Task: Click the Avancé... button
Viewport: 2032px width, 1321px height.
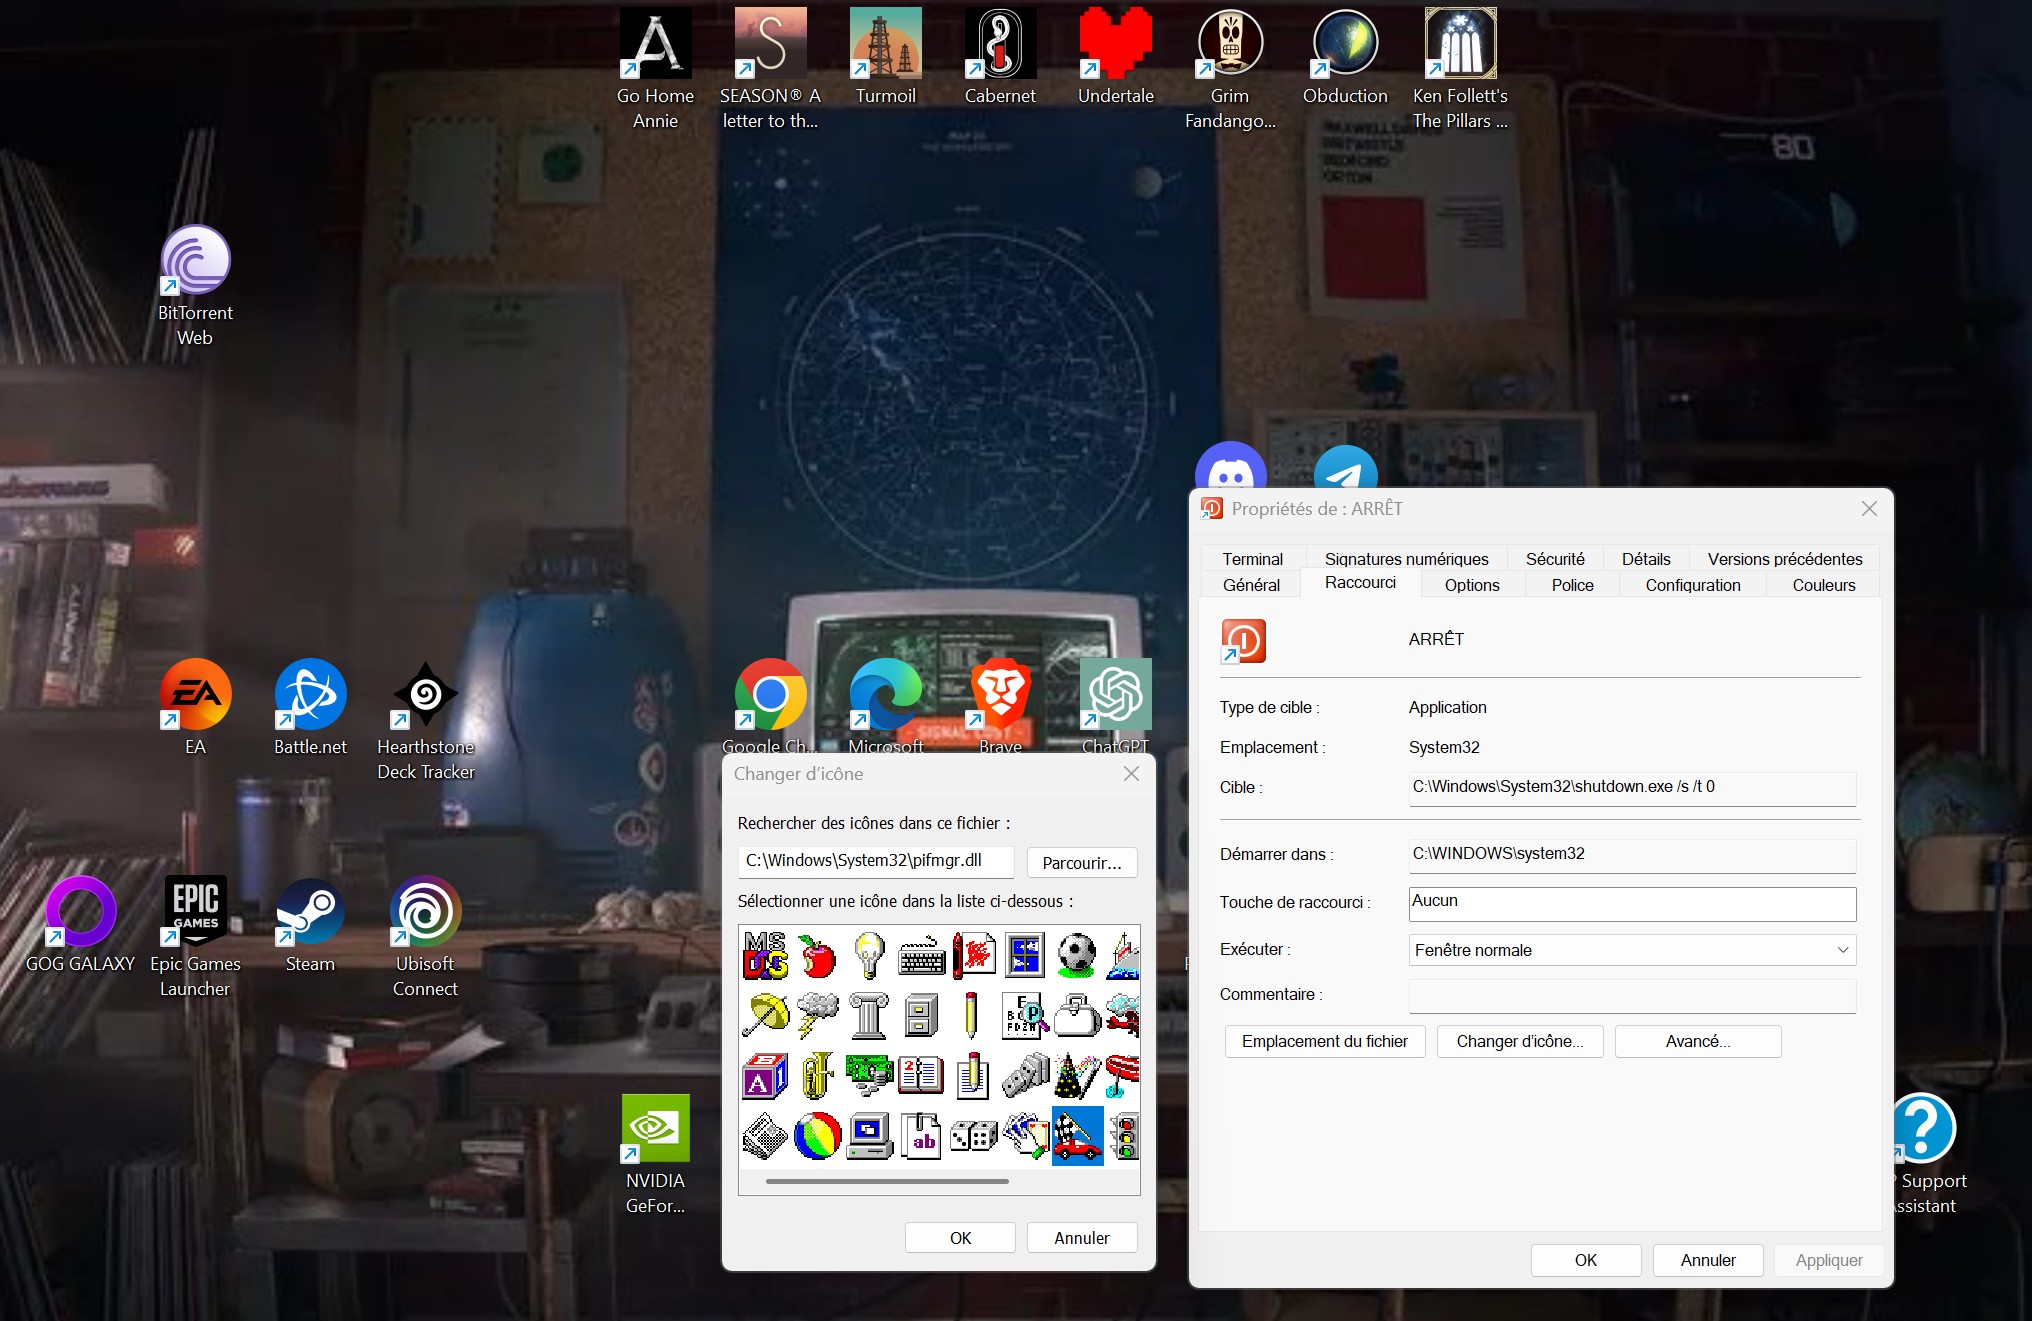Action: point(1697,1041)
